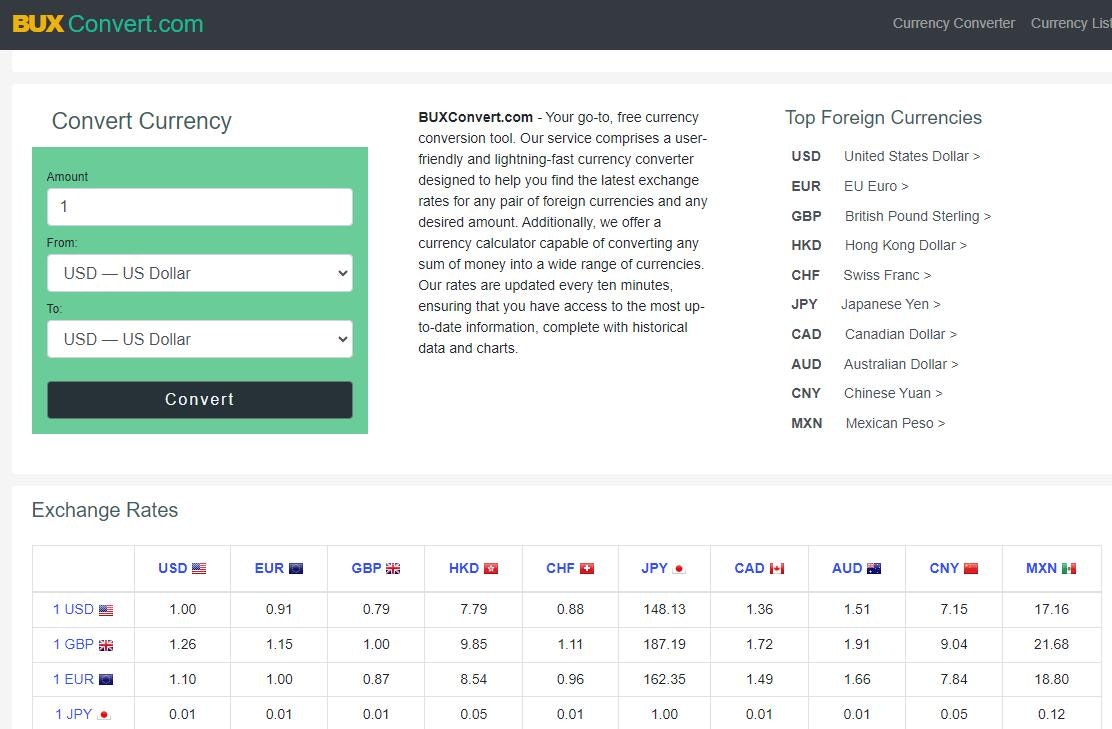Open the To currency dropdown

coord(199,339)
